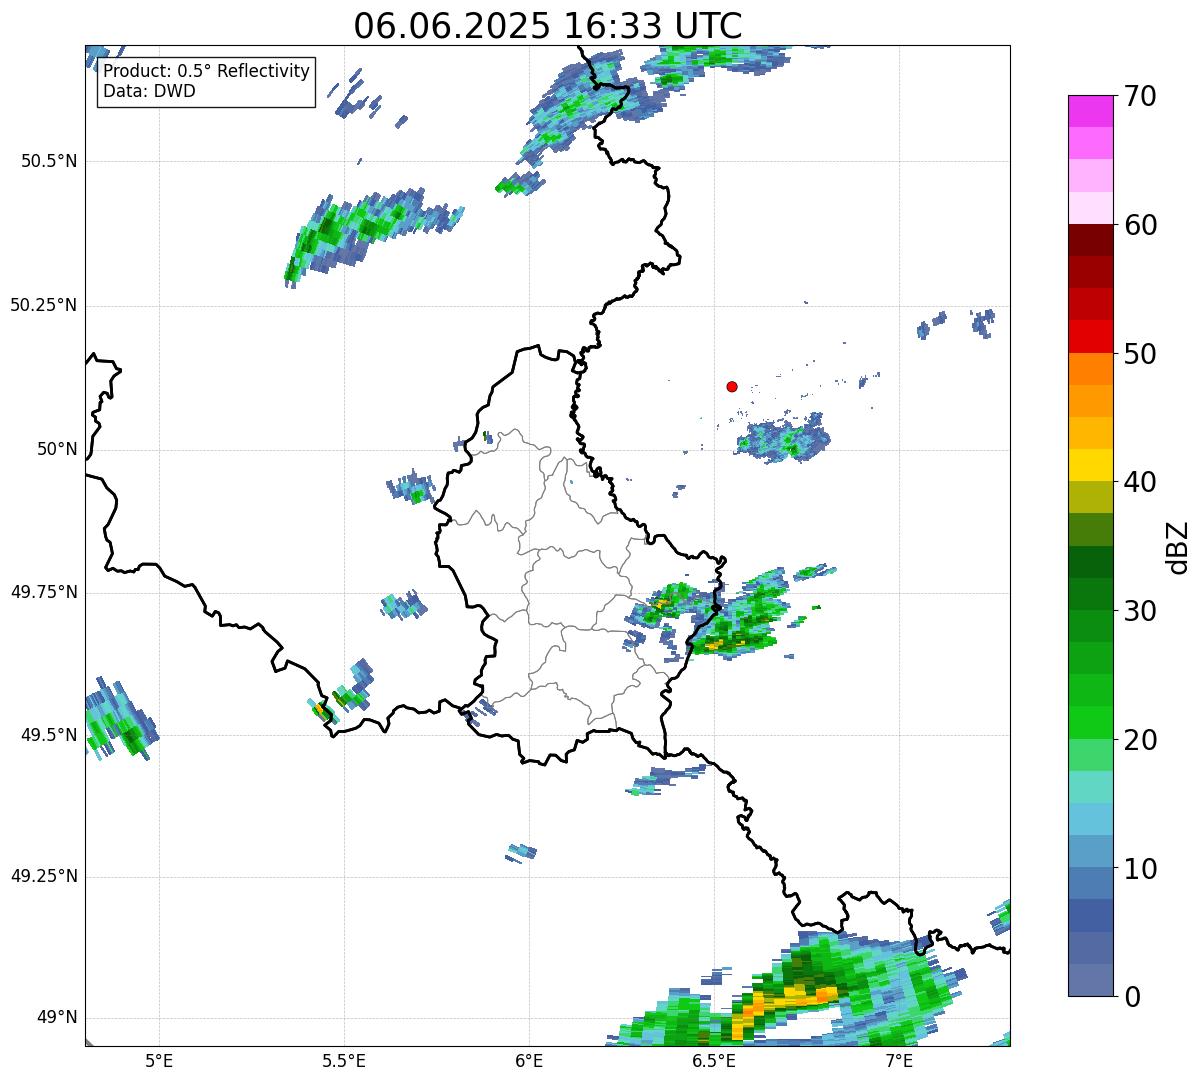This screenshot has height=1081, width=1202.
Task: Click the '5°E' longitude label
Action: (159, 1060)
